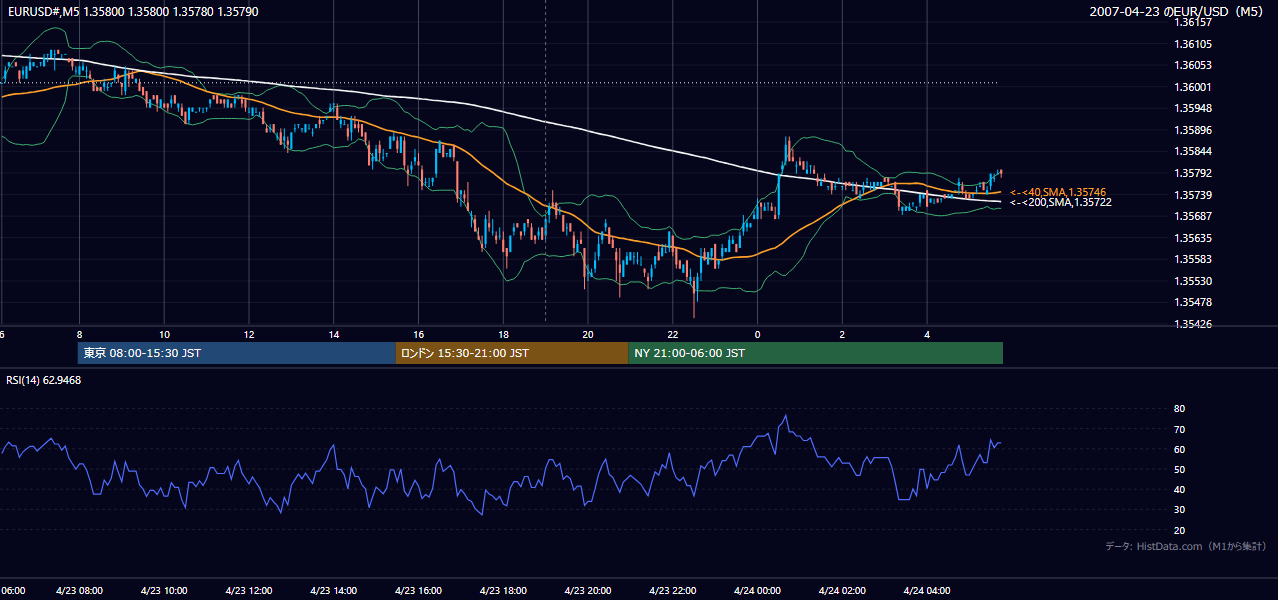Click the RSI scale value 50

pos(1179,469)
